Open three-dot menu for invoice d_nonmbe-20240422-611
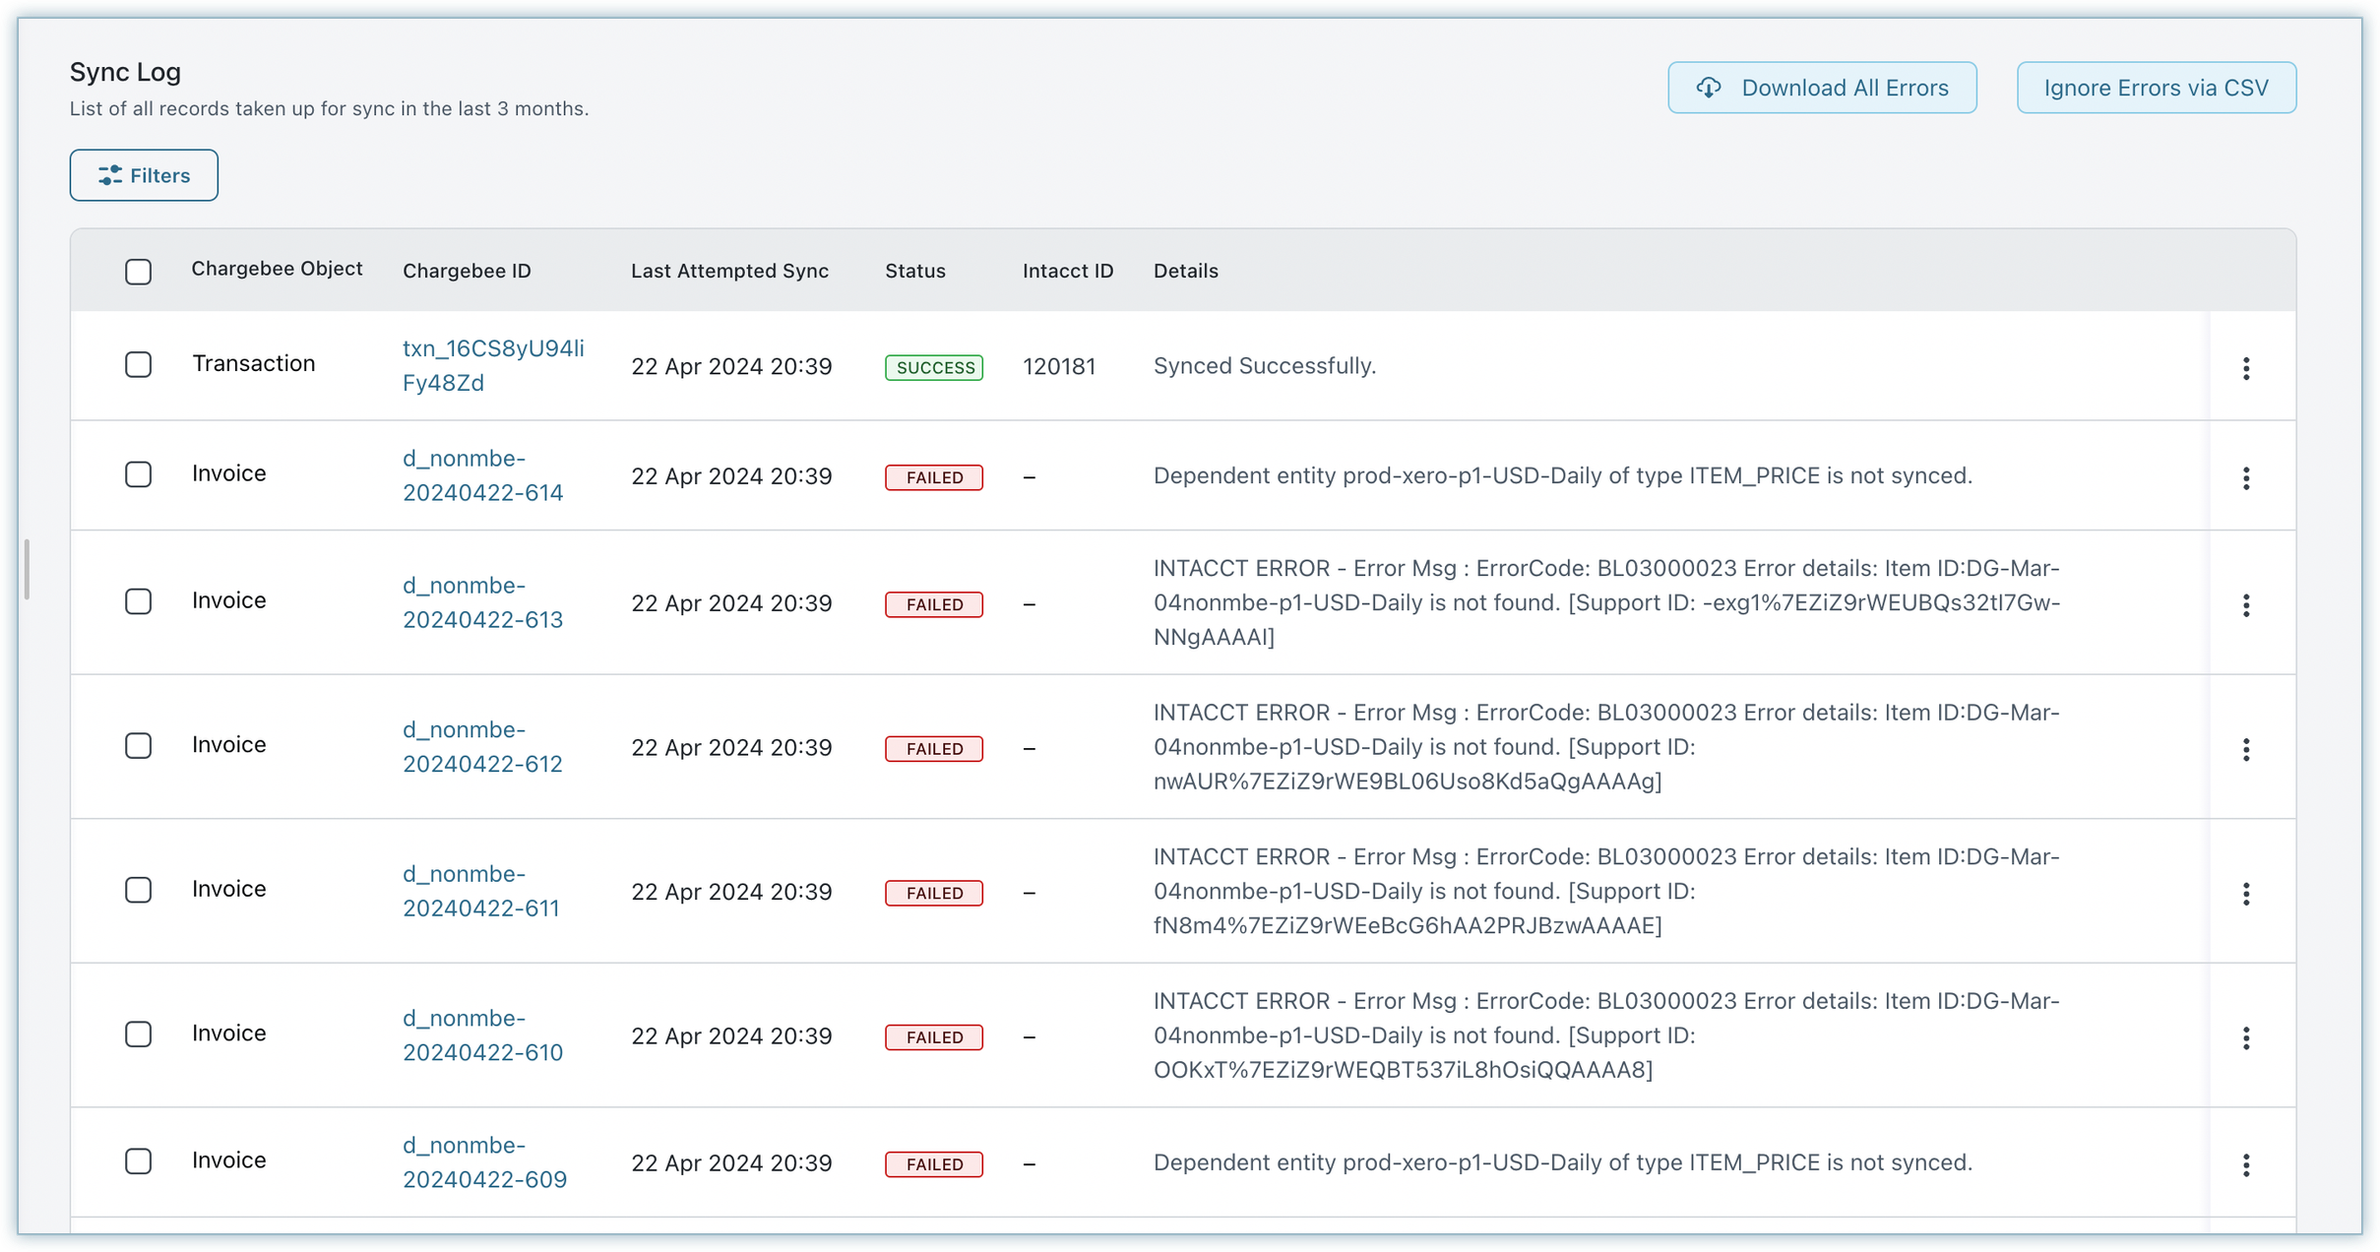The image size is (2380, 1252). [x=2245, y=893]
